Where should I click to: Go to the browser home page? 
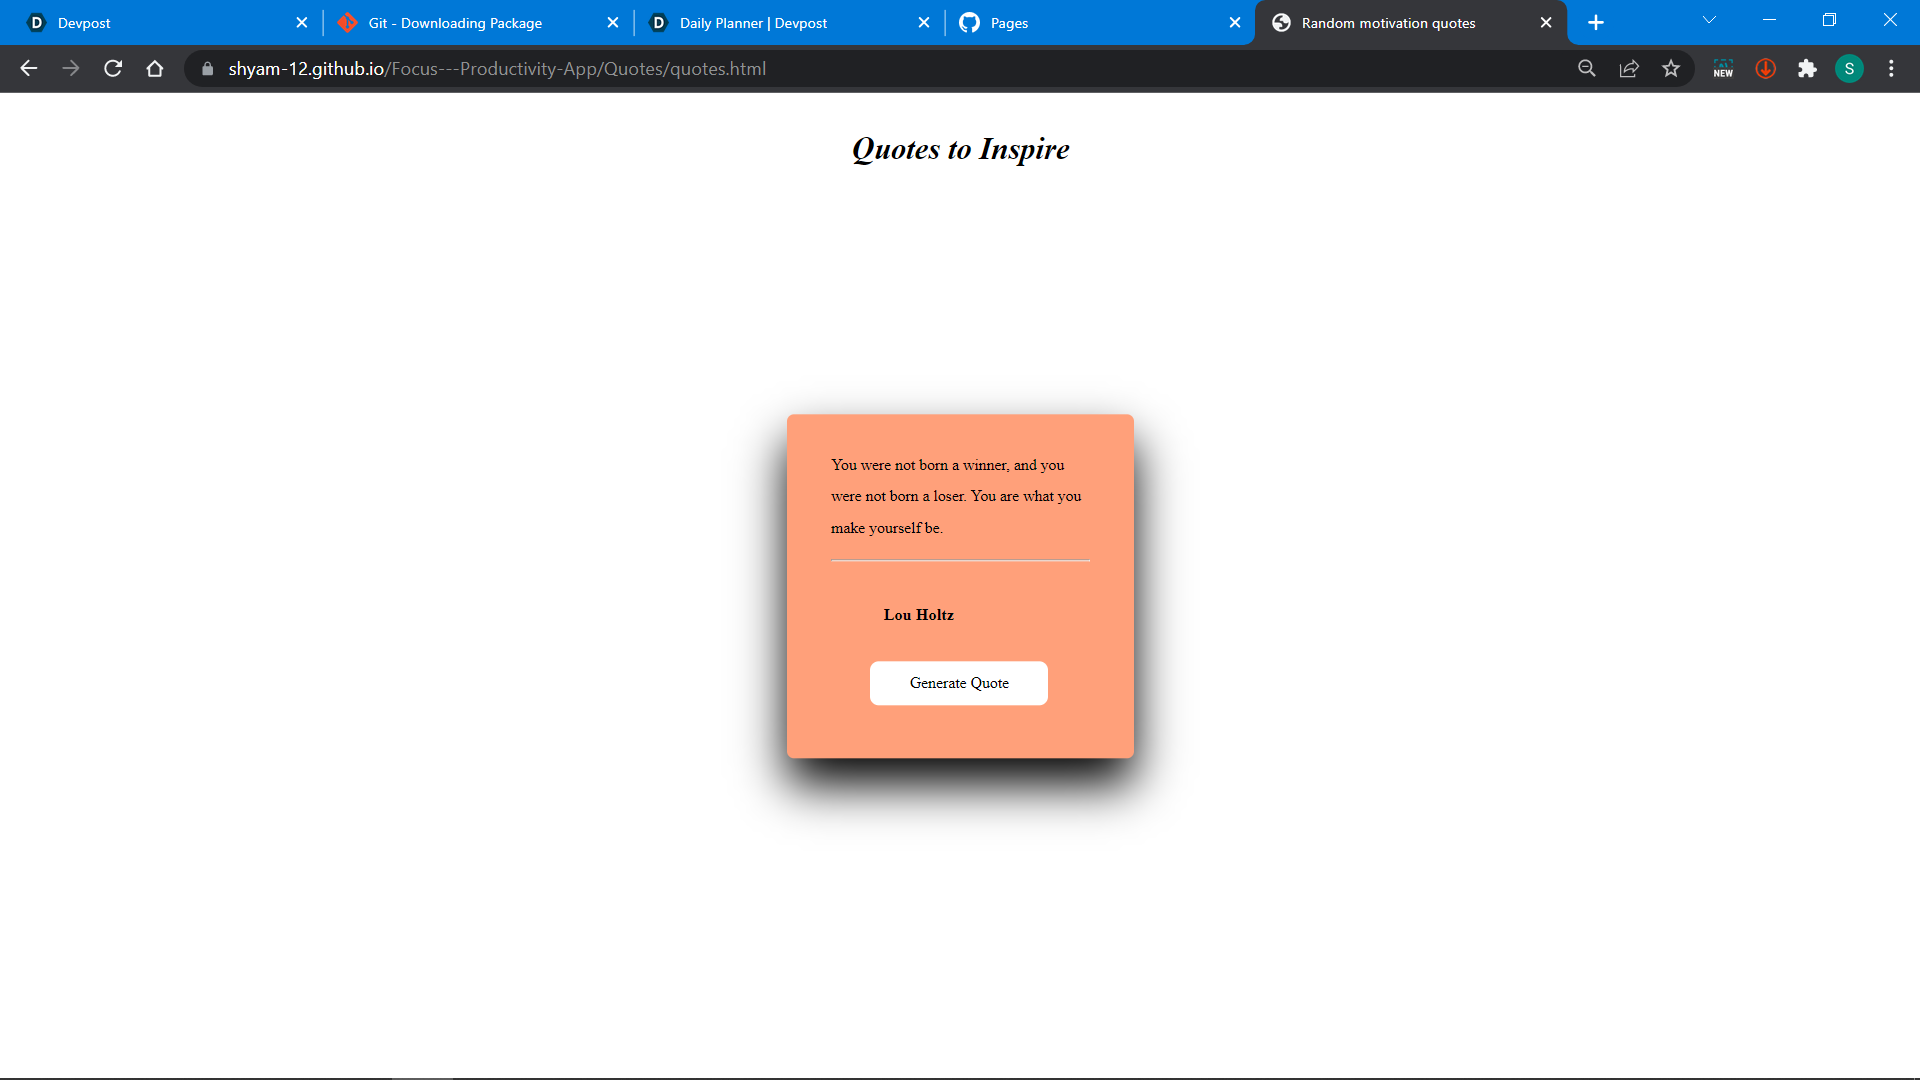tap(154, 68)
